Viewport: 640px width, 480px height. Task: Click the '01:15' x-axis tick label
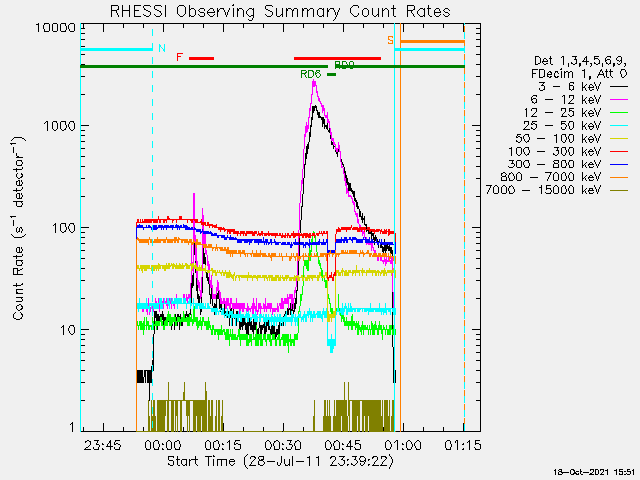pyautogui.click(x=462, y=445)
